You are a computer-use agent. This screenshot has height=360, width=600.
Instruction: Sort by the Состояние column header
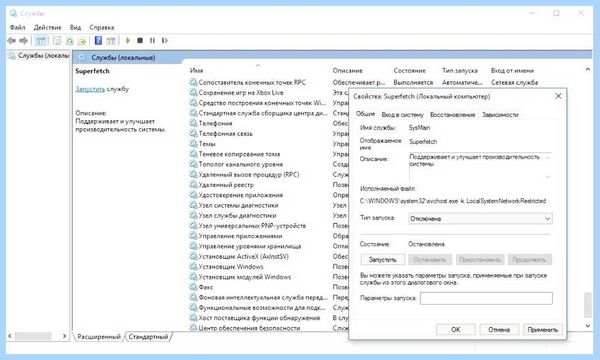(x=409, y=70)
